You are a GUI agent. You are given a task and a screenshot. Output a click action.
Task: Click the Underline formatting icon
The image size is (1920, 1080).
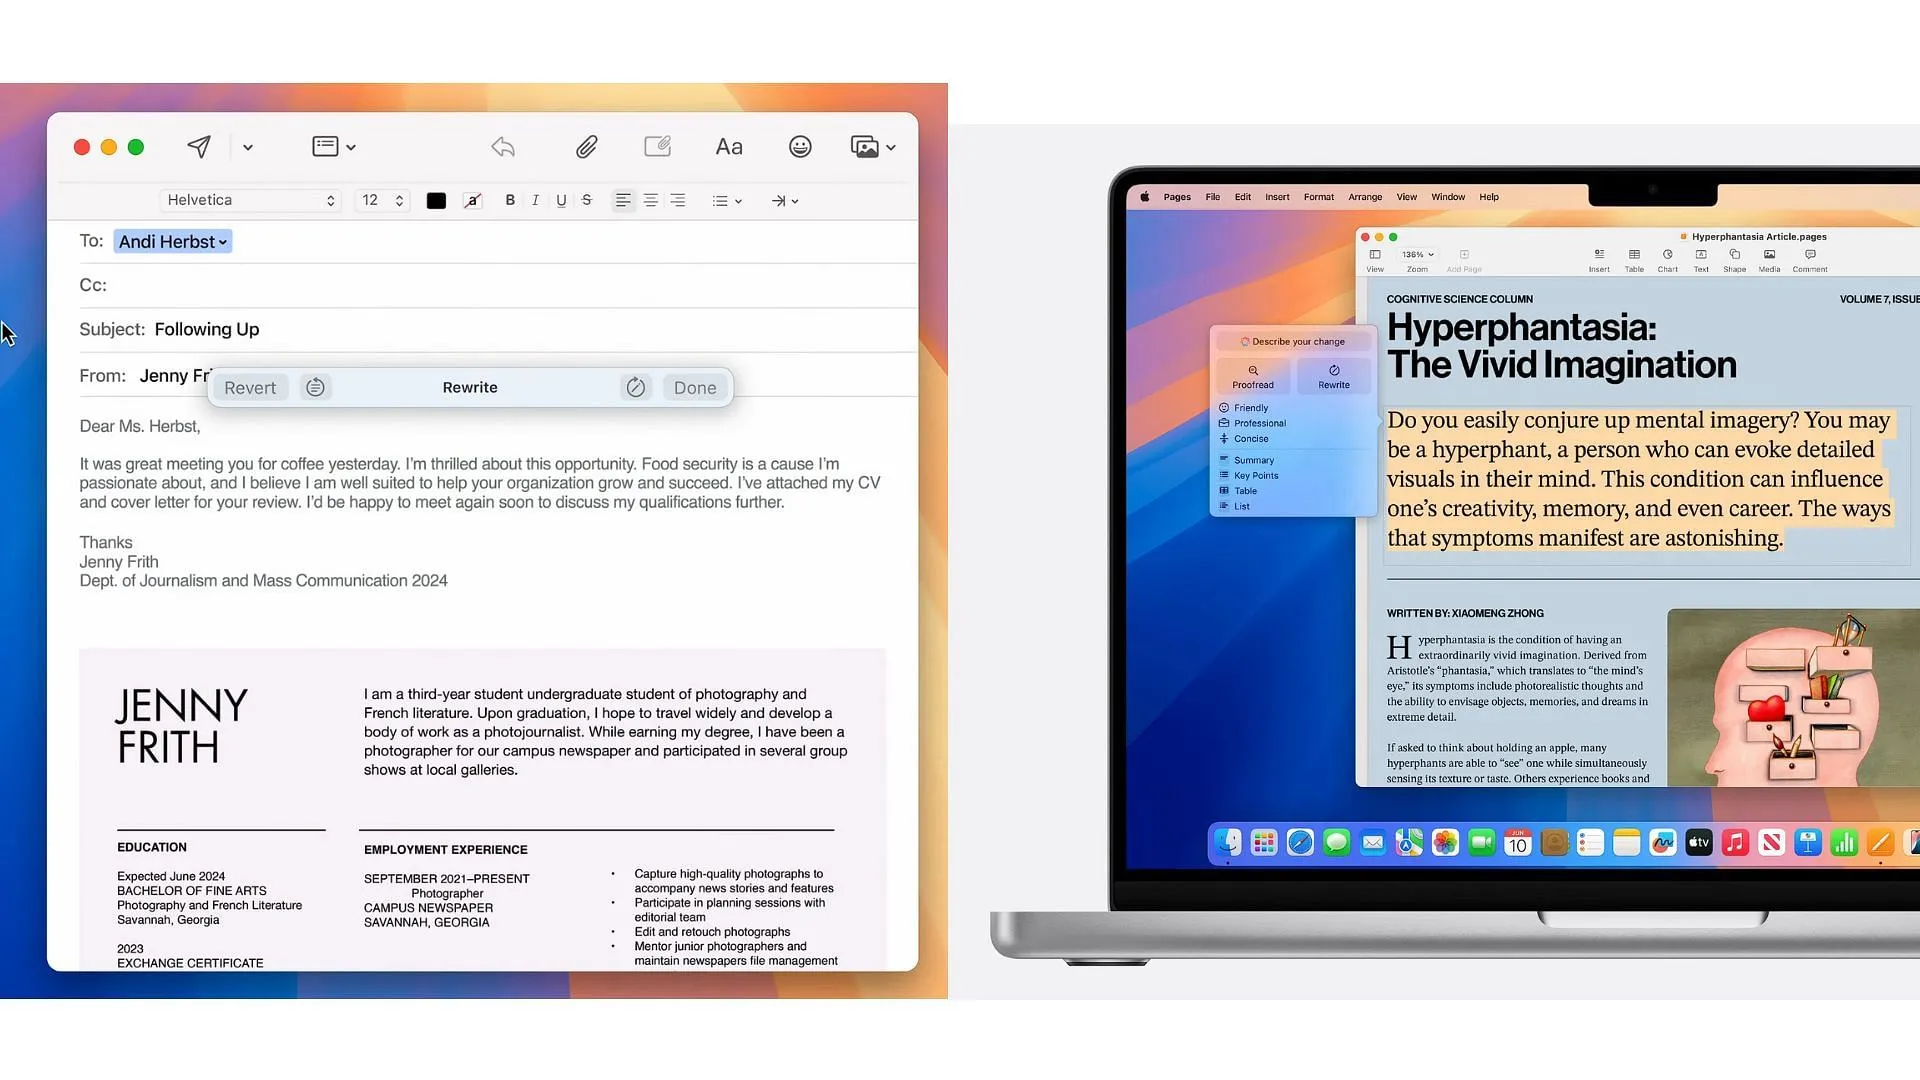(x=560, y=200)
